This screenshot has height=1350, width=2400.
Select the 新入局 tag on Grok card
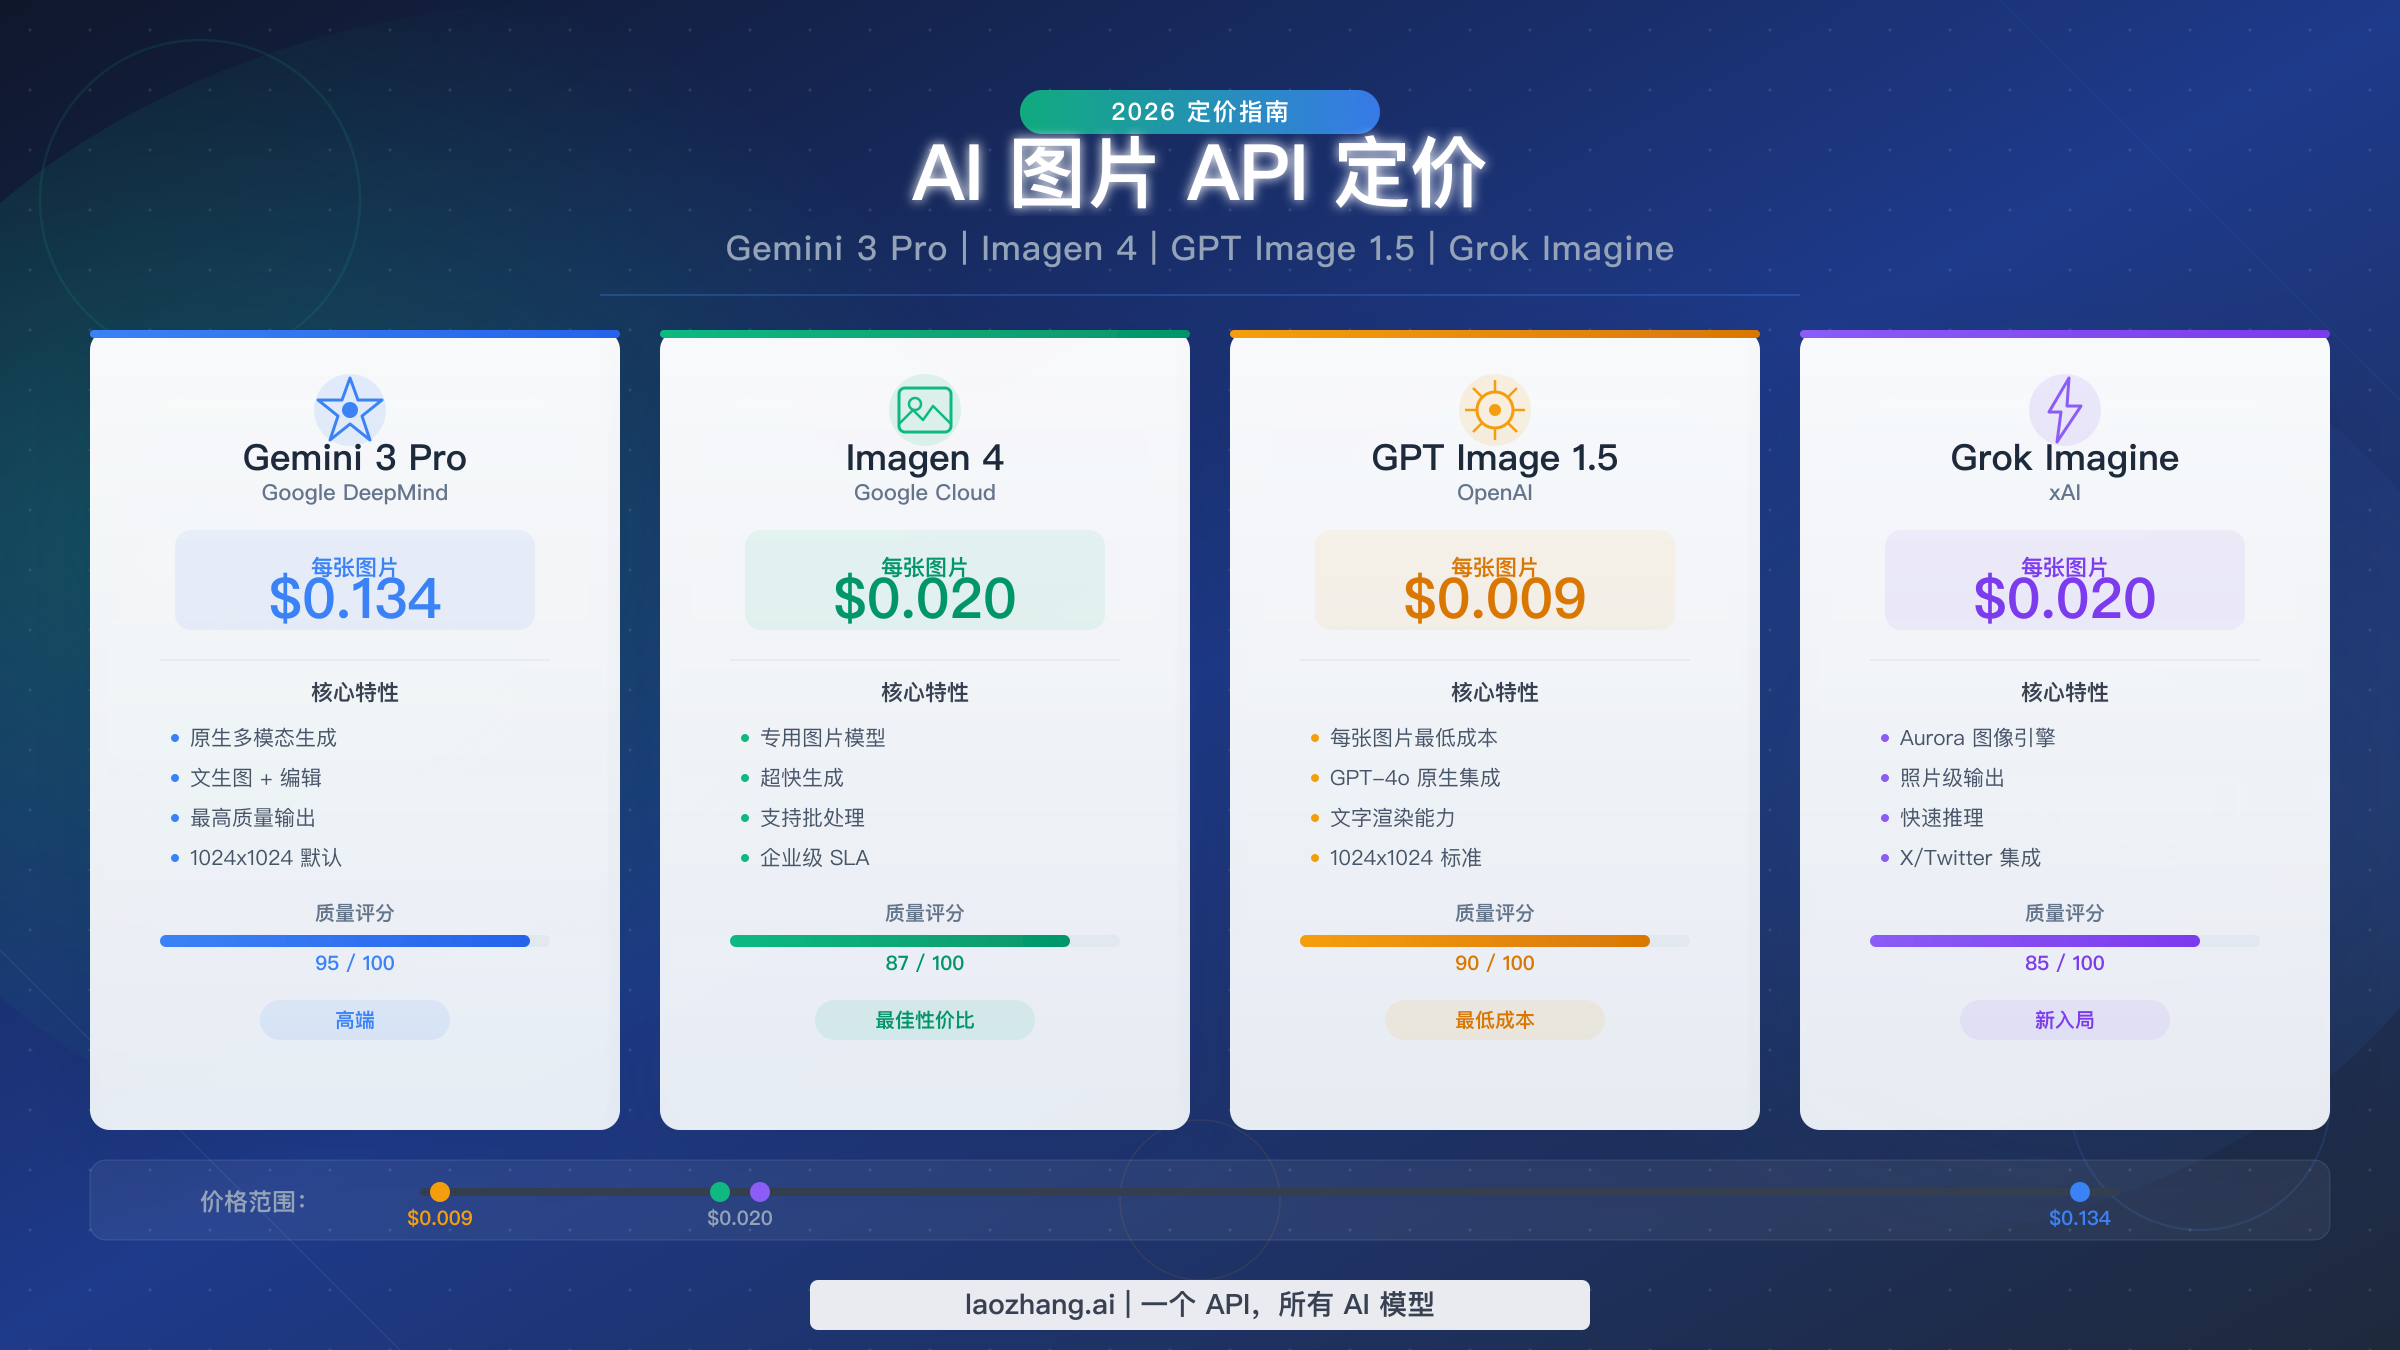(2062, 1020)
